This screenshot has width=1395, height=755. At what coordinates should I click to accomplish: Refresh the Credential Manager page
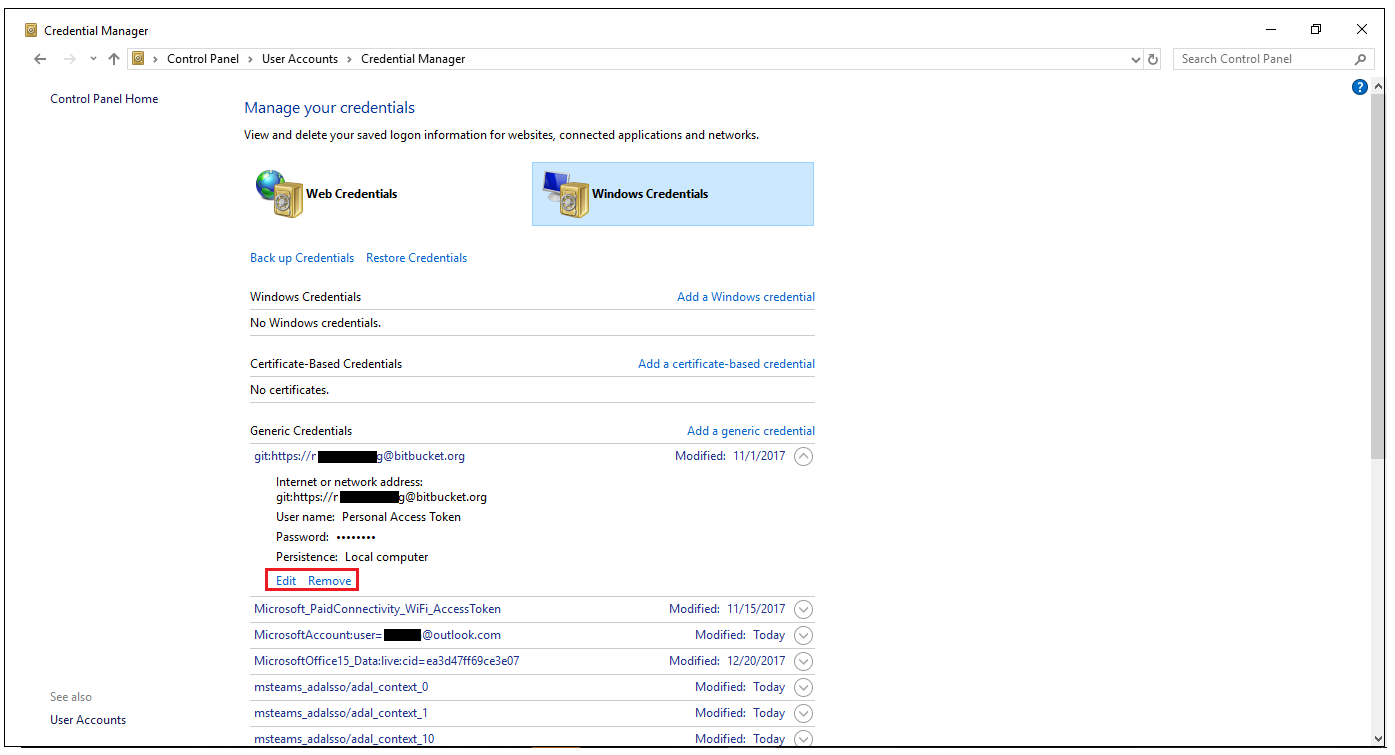tap(1153, 59)
